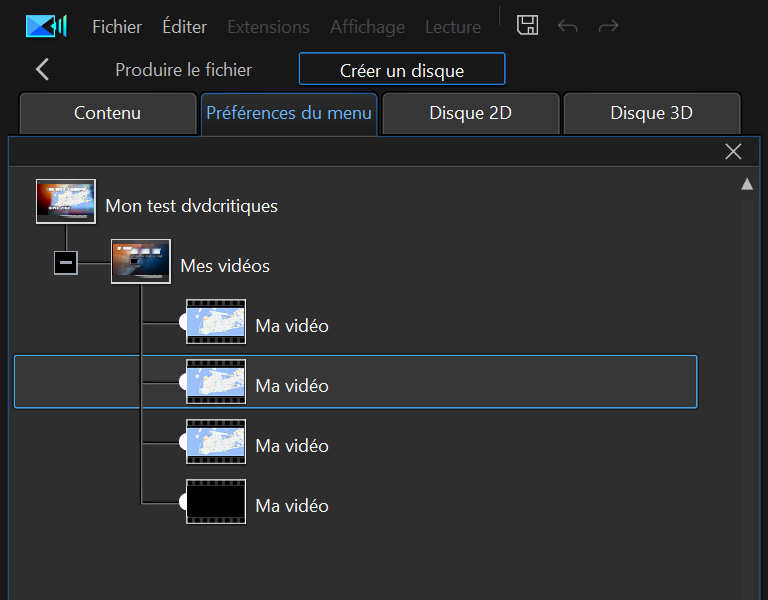
Task: Click the redo arrow icon
Action: [608, 25]
